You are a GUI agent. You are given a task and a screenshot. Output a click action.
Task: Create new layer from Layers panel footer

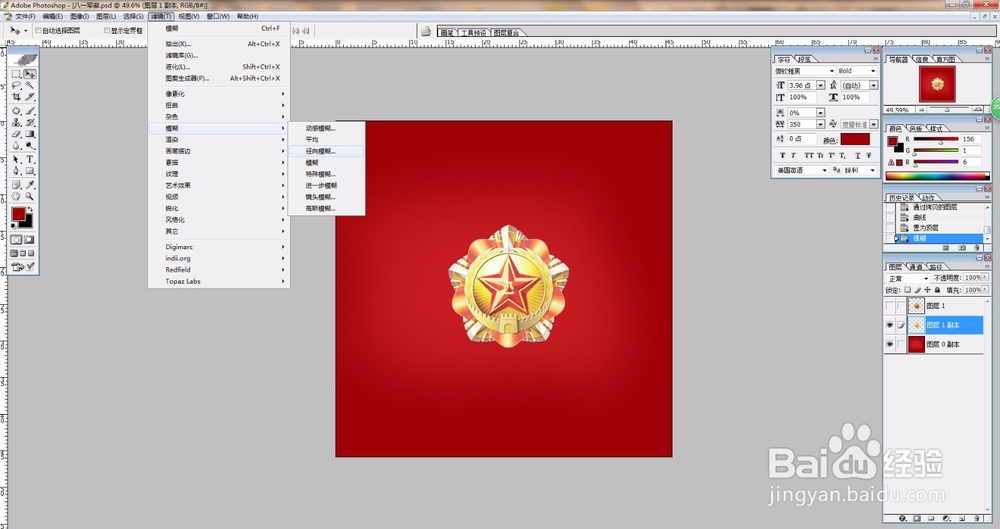point(962,519)
